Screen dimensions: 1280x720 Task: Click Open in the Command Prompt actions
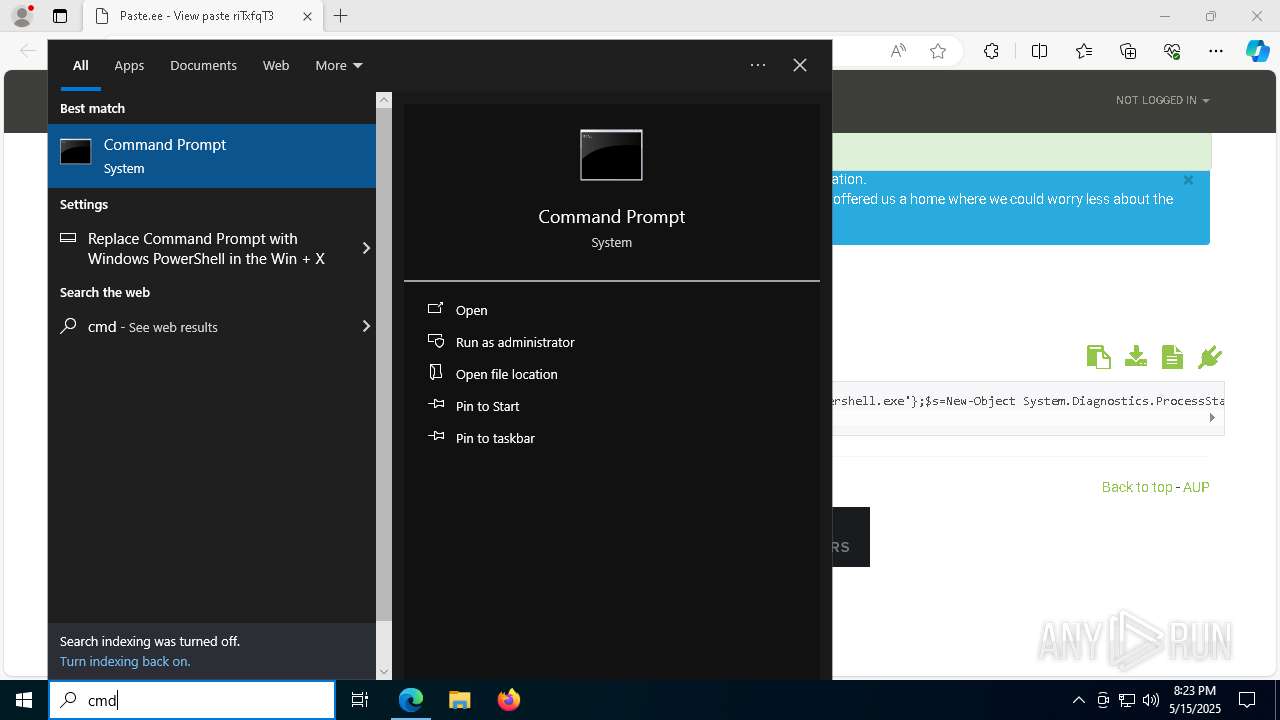click(471, 310)
